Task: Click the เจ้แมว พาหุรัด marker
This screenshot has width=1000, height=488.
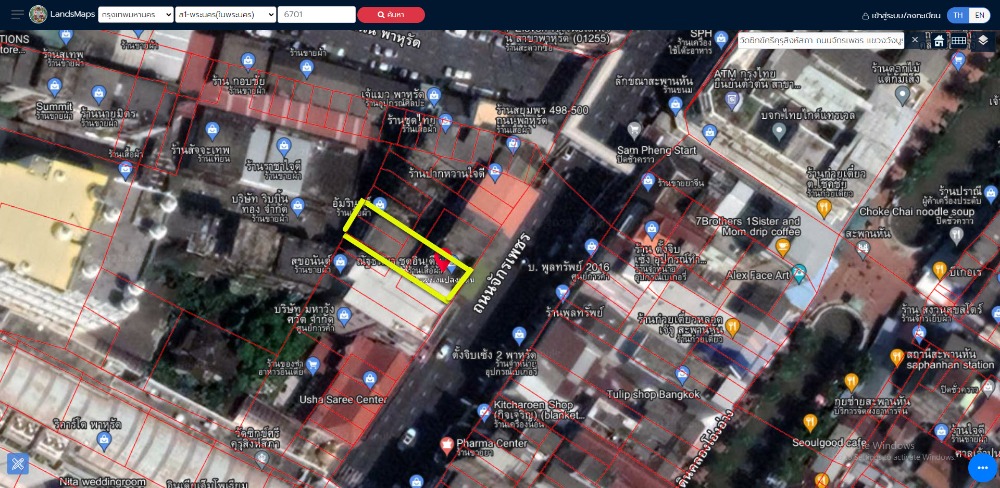Action: click(x=434, y=97)
